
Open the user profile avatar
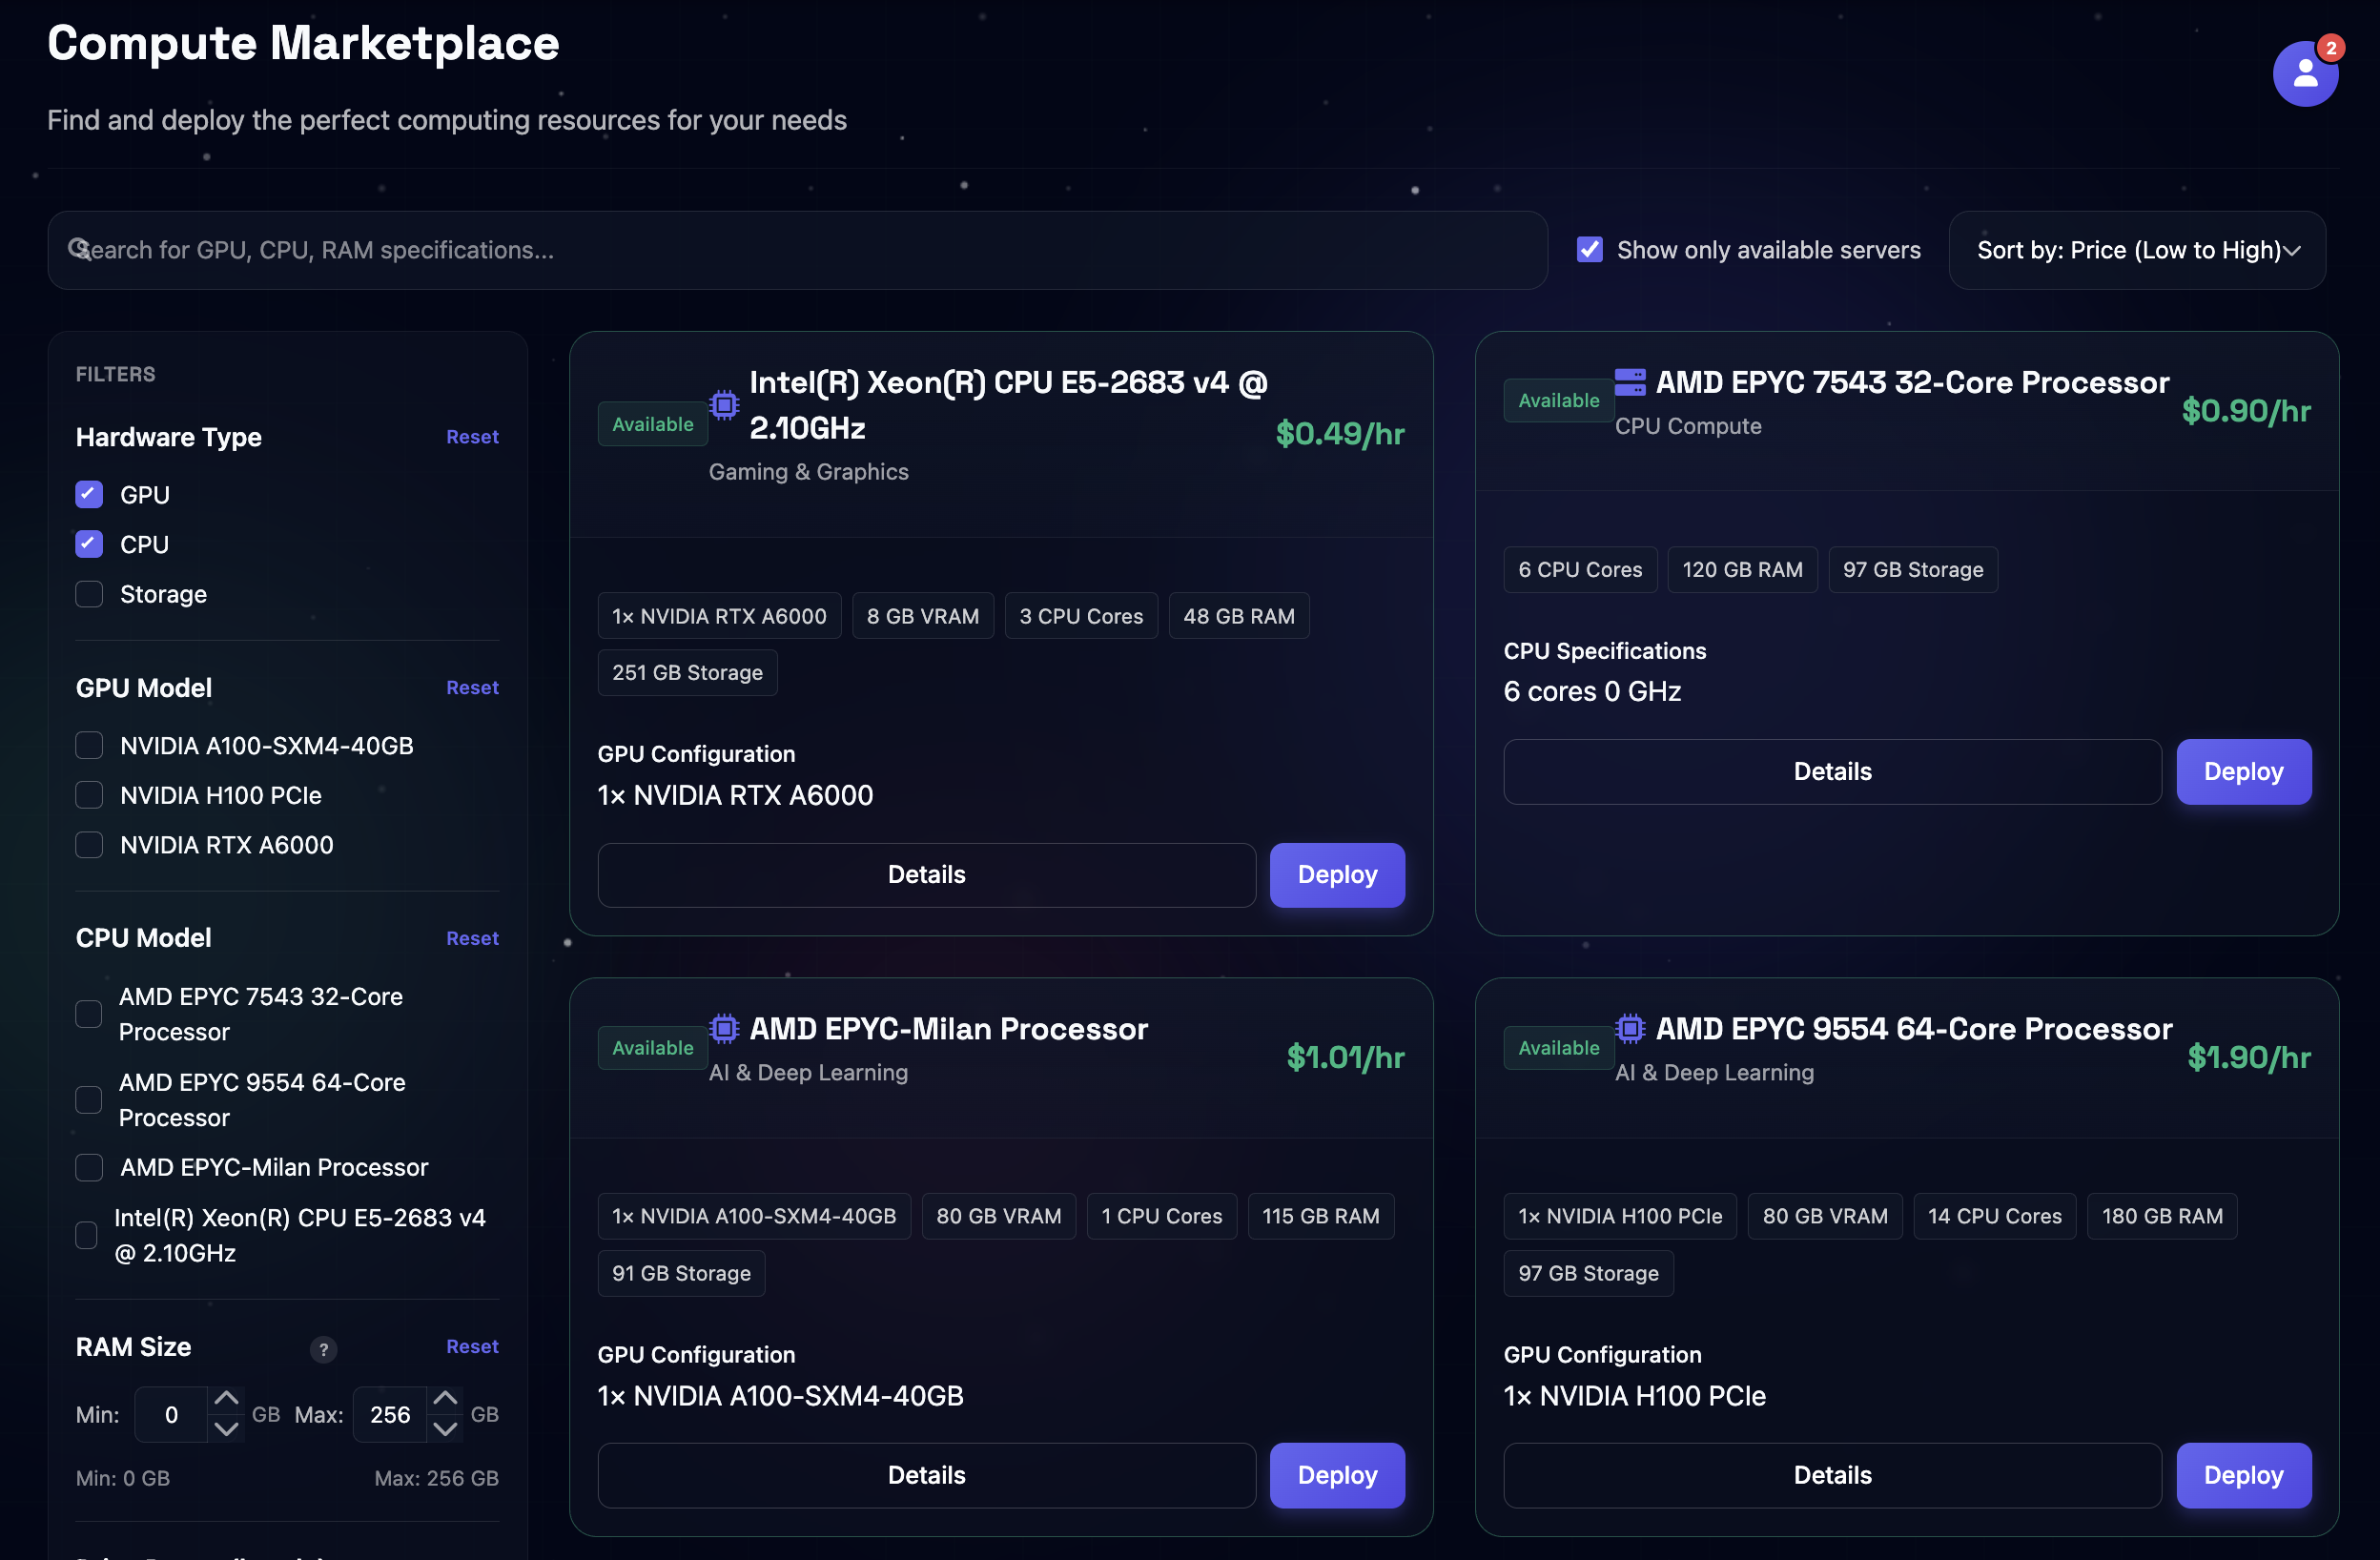pyautogui.click(x=2304, y=72)
